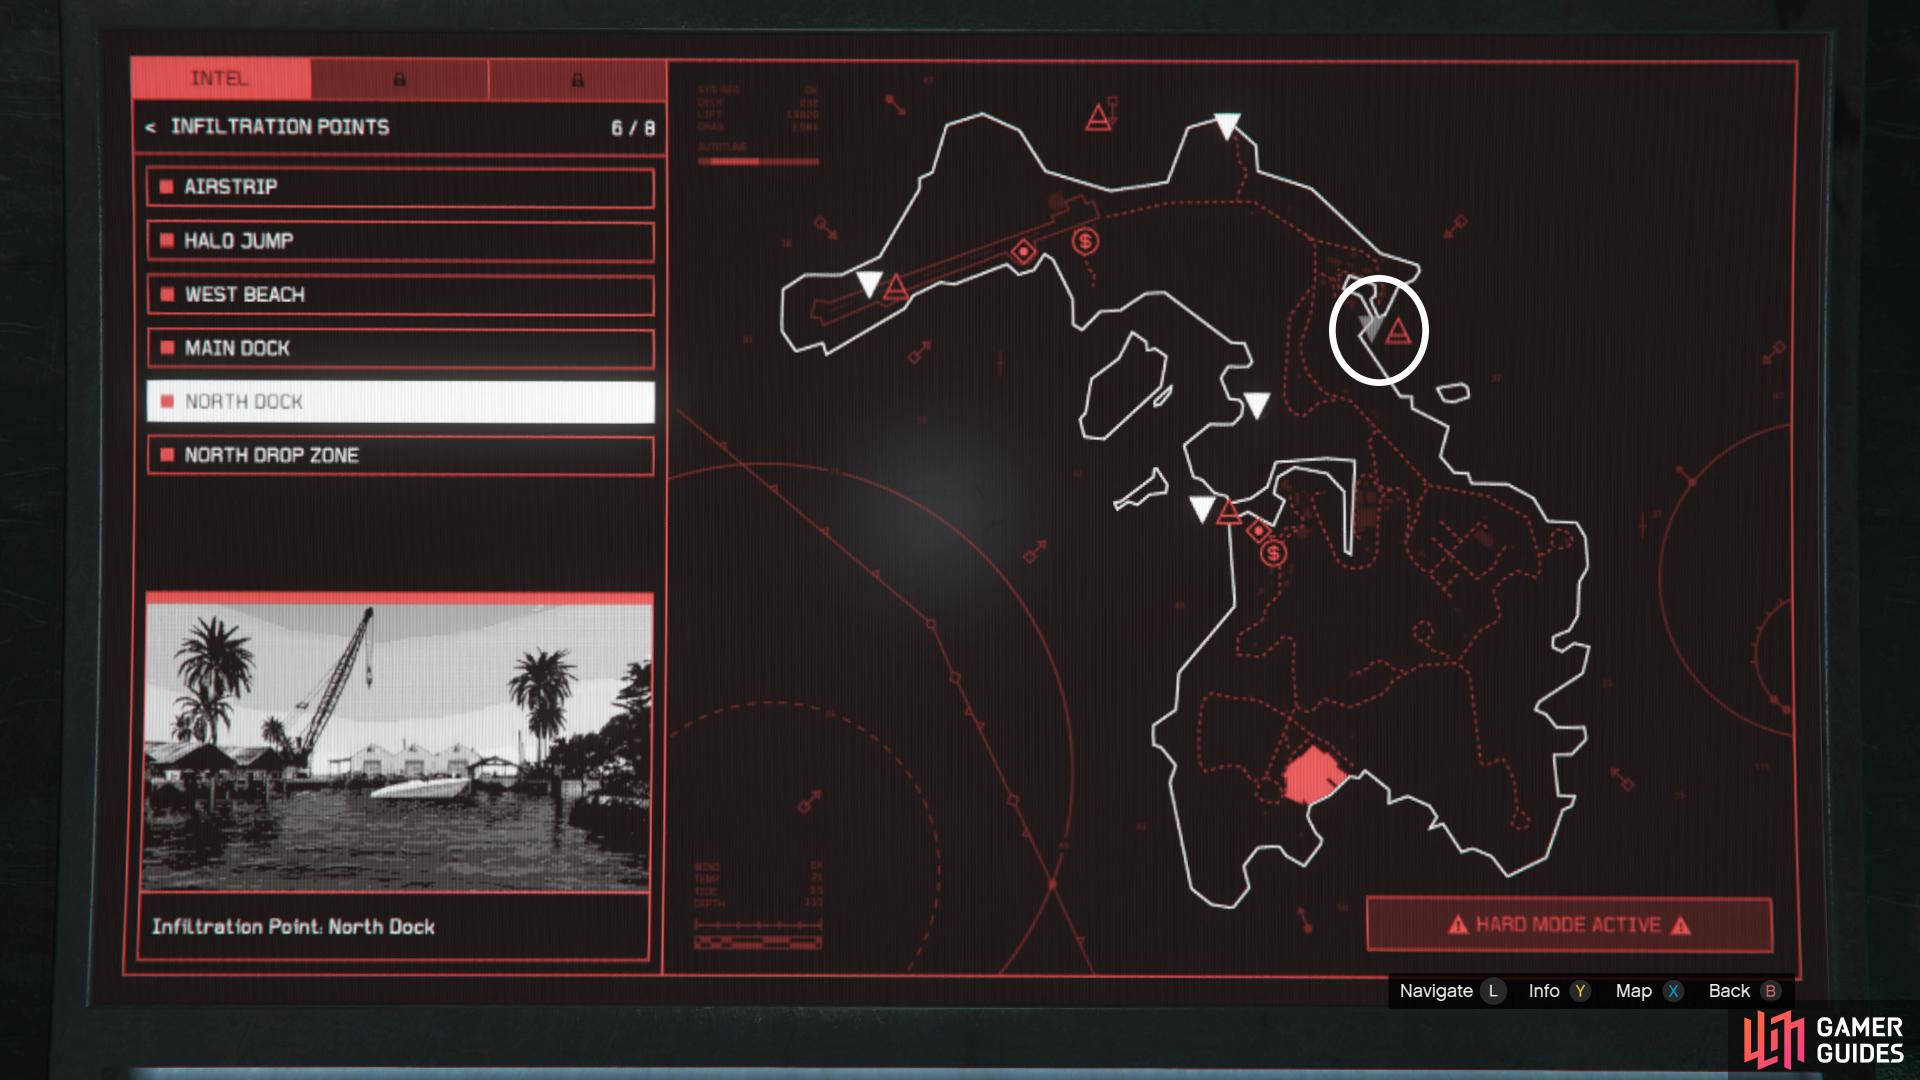Open the North Dock preview photo
1920x1080 pixels.
pos(399,742)
